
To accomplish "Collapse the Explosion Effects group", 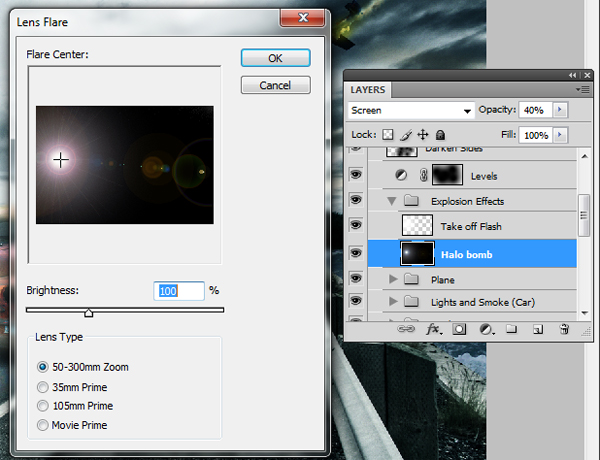I will tap(391, 201).
